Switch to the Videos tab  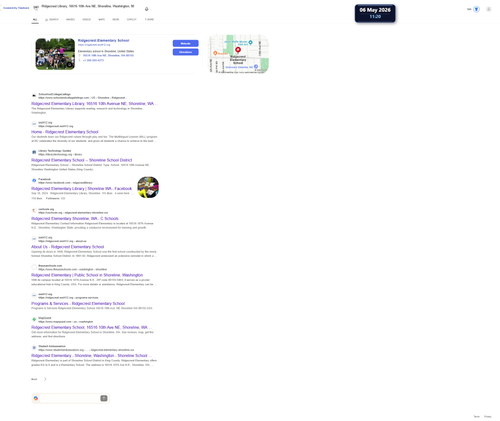[x=87, y=20]
